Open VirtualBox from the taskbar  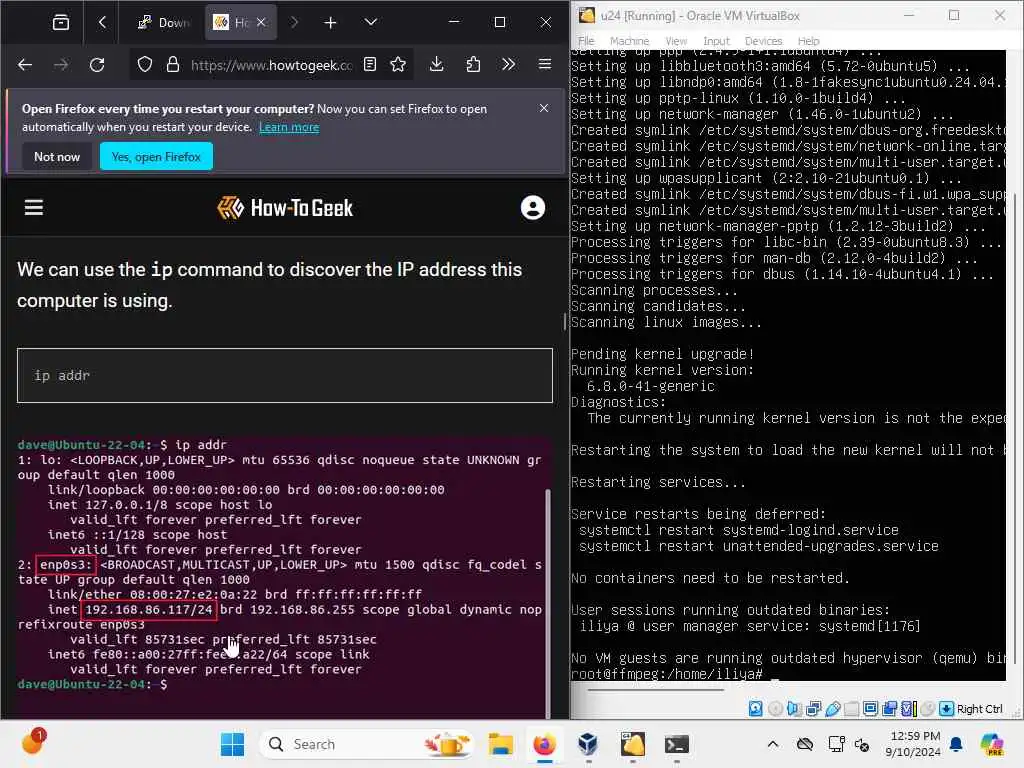tap(588, 744)
